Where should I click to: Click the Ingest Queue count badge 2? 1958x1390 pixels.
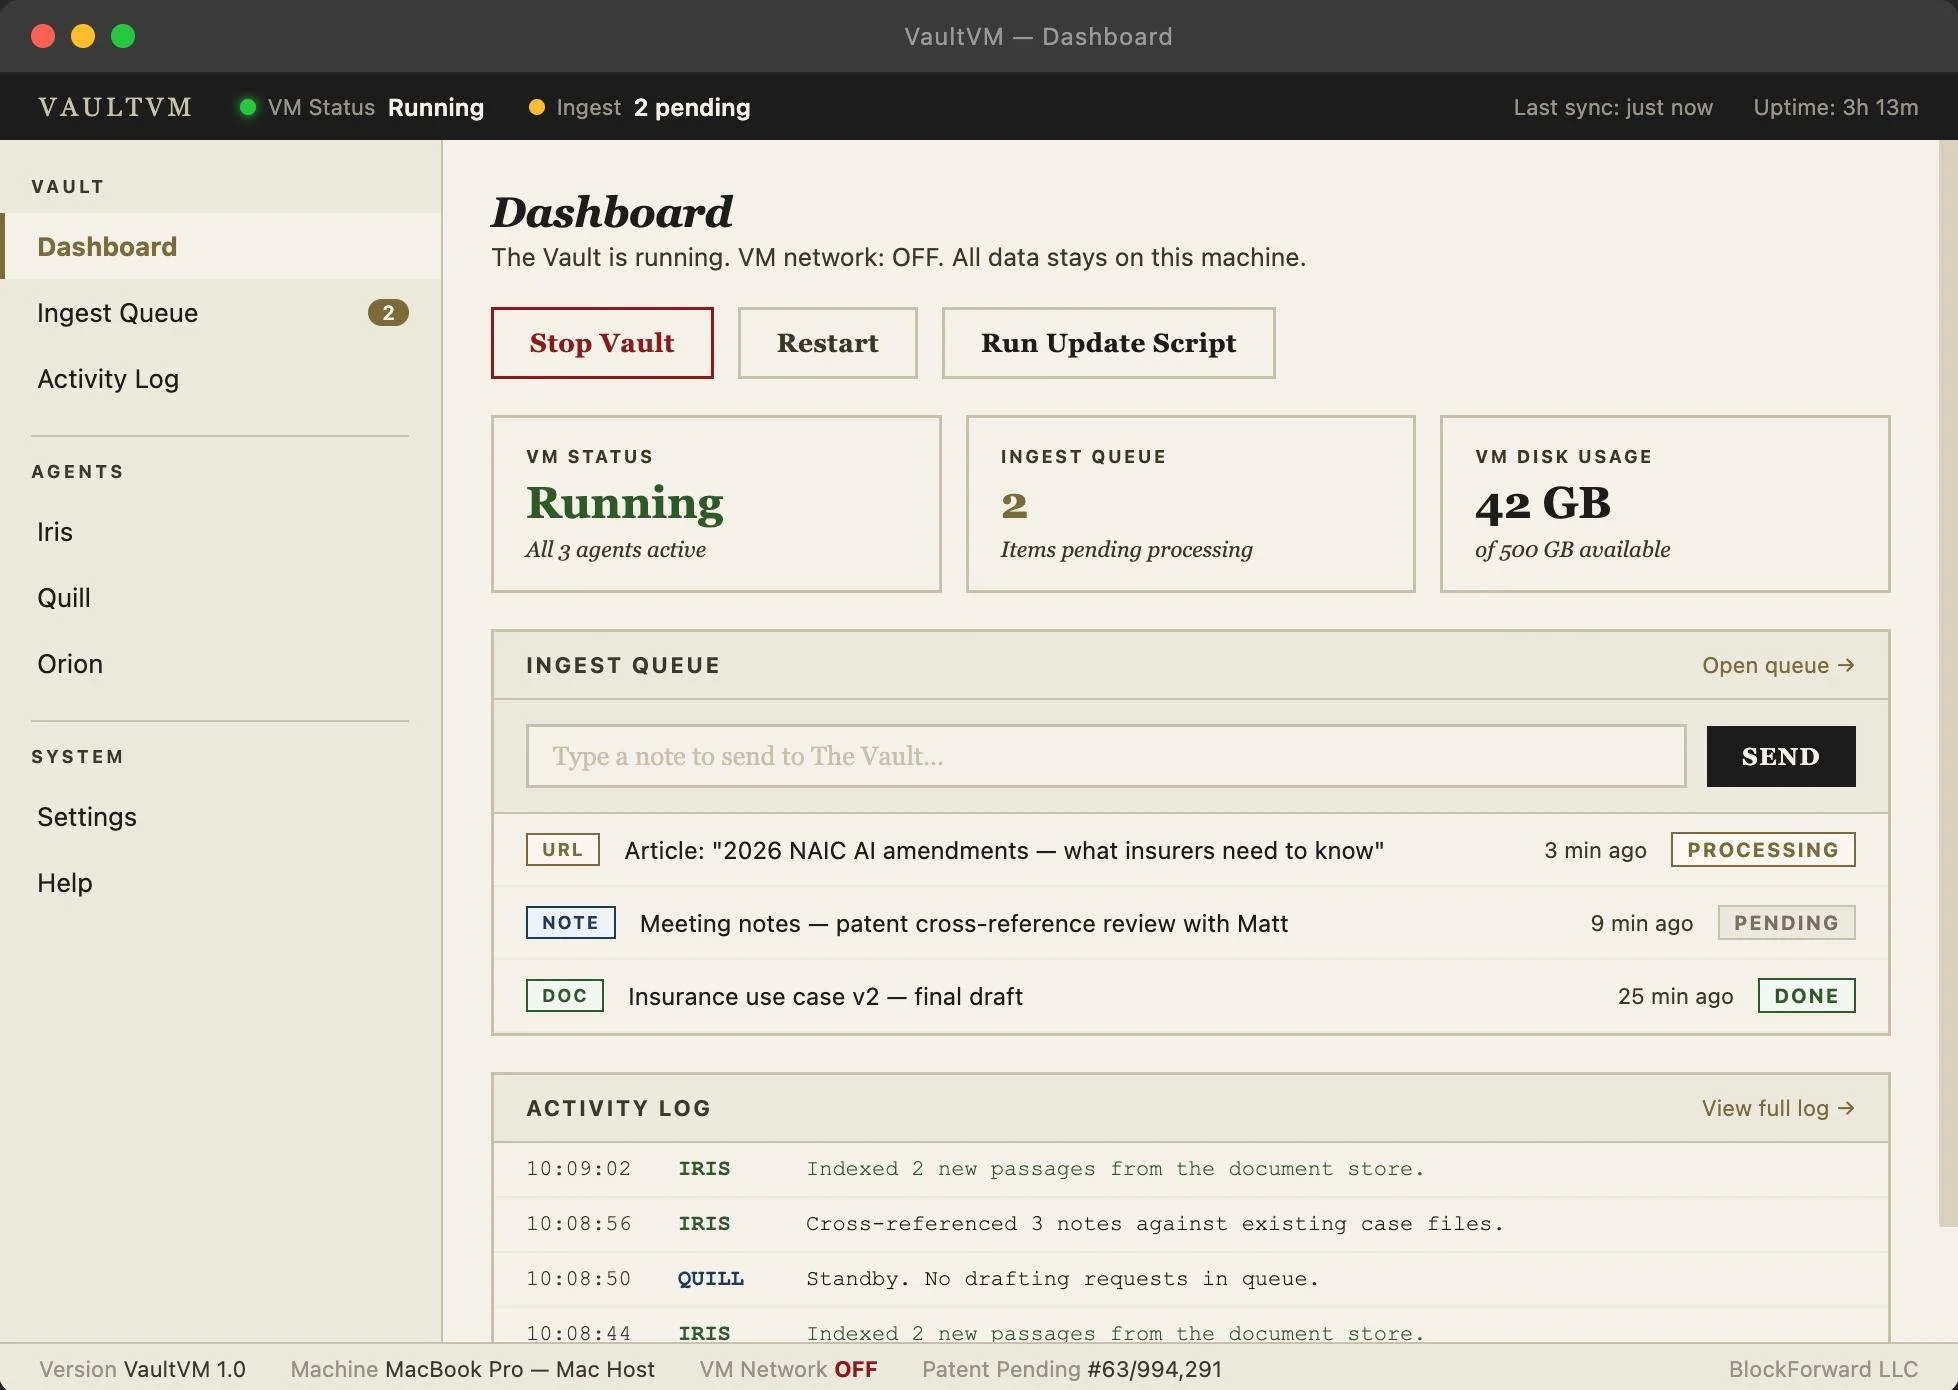(x=388, y=313)
